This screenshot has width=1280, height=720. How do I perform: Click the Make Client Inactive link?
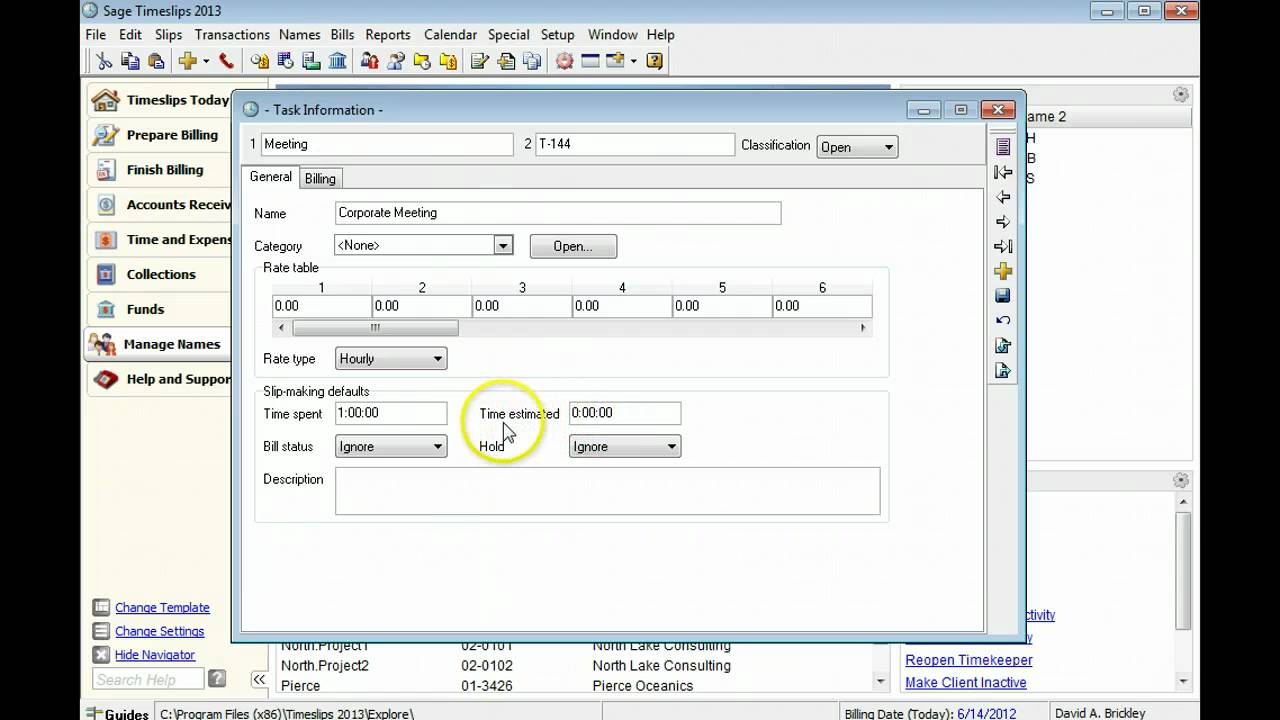click(966, 682)
